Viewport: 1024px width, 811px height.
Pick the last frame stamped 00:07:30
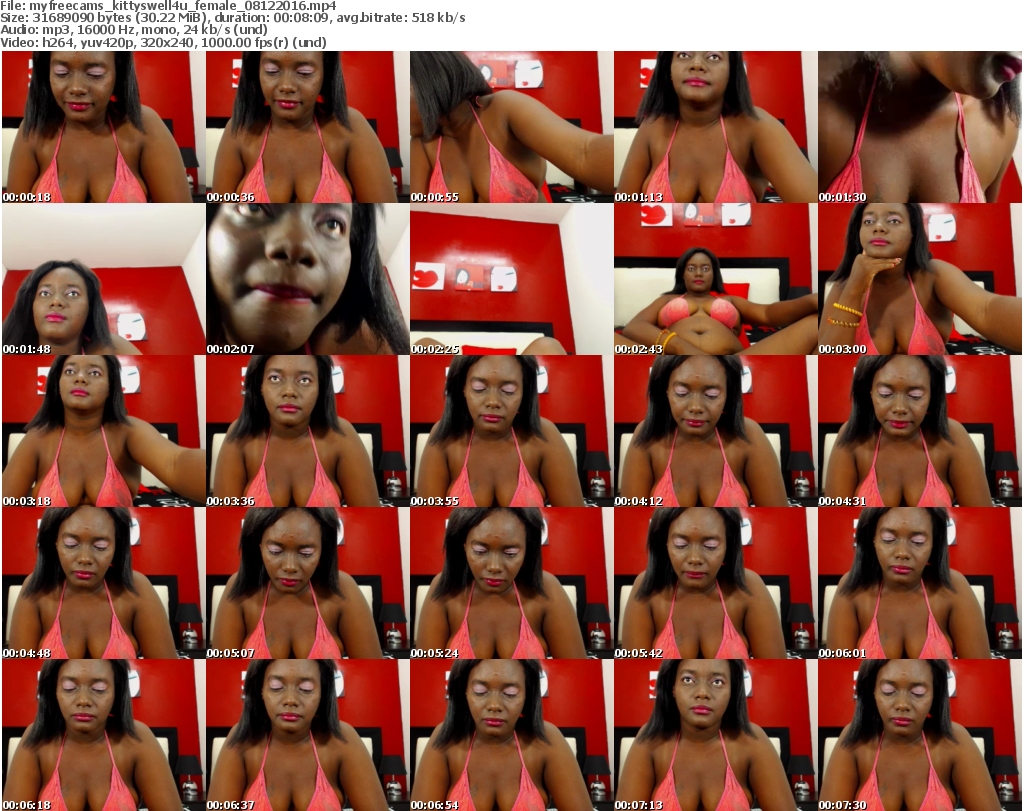920,735
